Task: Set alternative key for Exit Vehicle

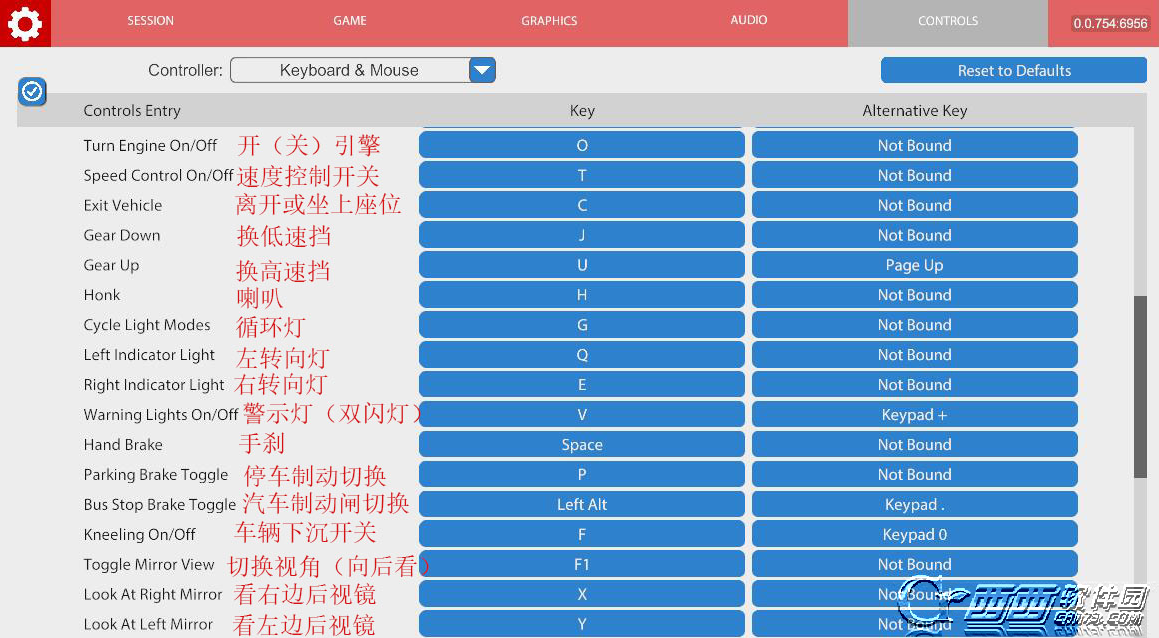Action: [914, 205]
